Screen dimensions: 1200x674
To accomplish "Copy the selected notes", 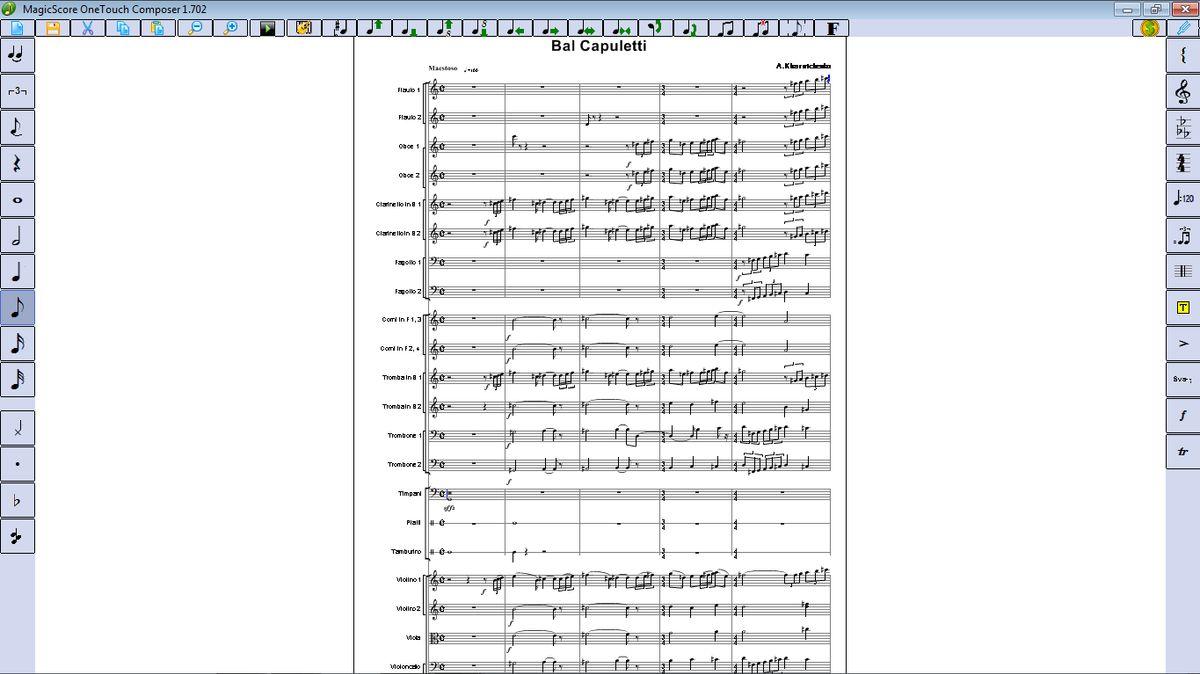I will click(122, 28).
